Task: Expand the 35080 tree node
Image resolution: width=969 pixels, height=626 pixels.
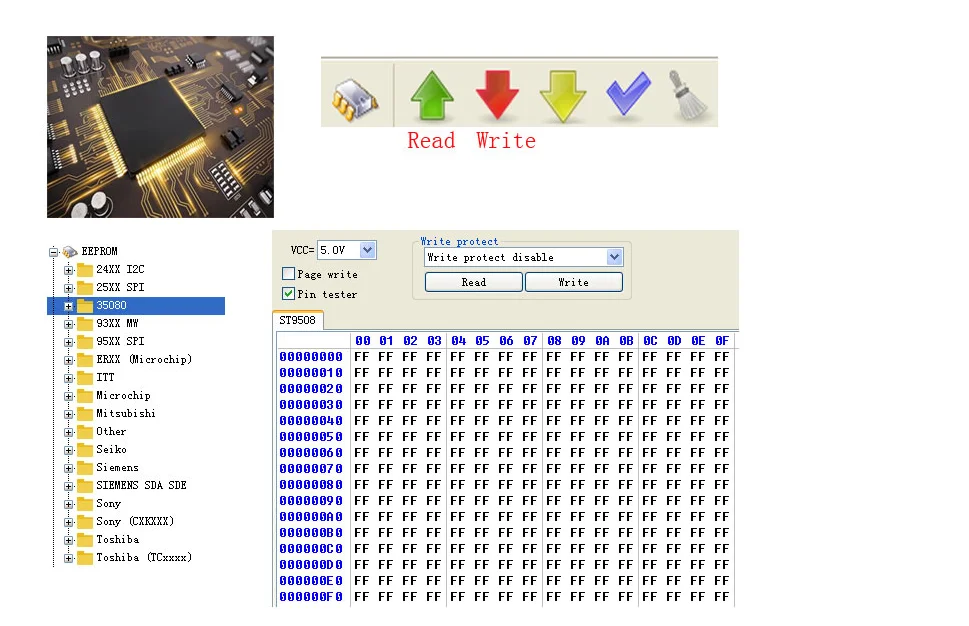Action: [69, 306]
